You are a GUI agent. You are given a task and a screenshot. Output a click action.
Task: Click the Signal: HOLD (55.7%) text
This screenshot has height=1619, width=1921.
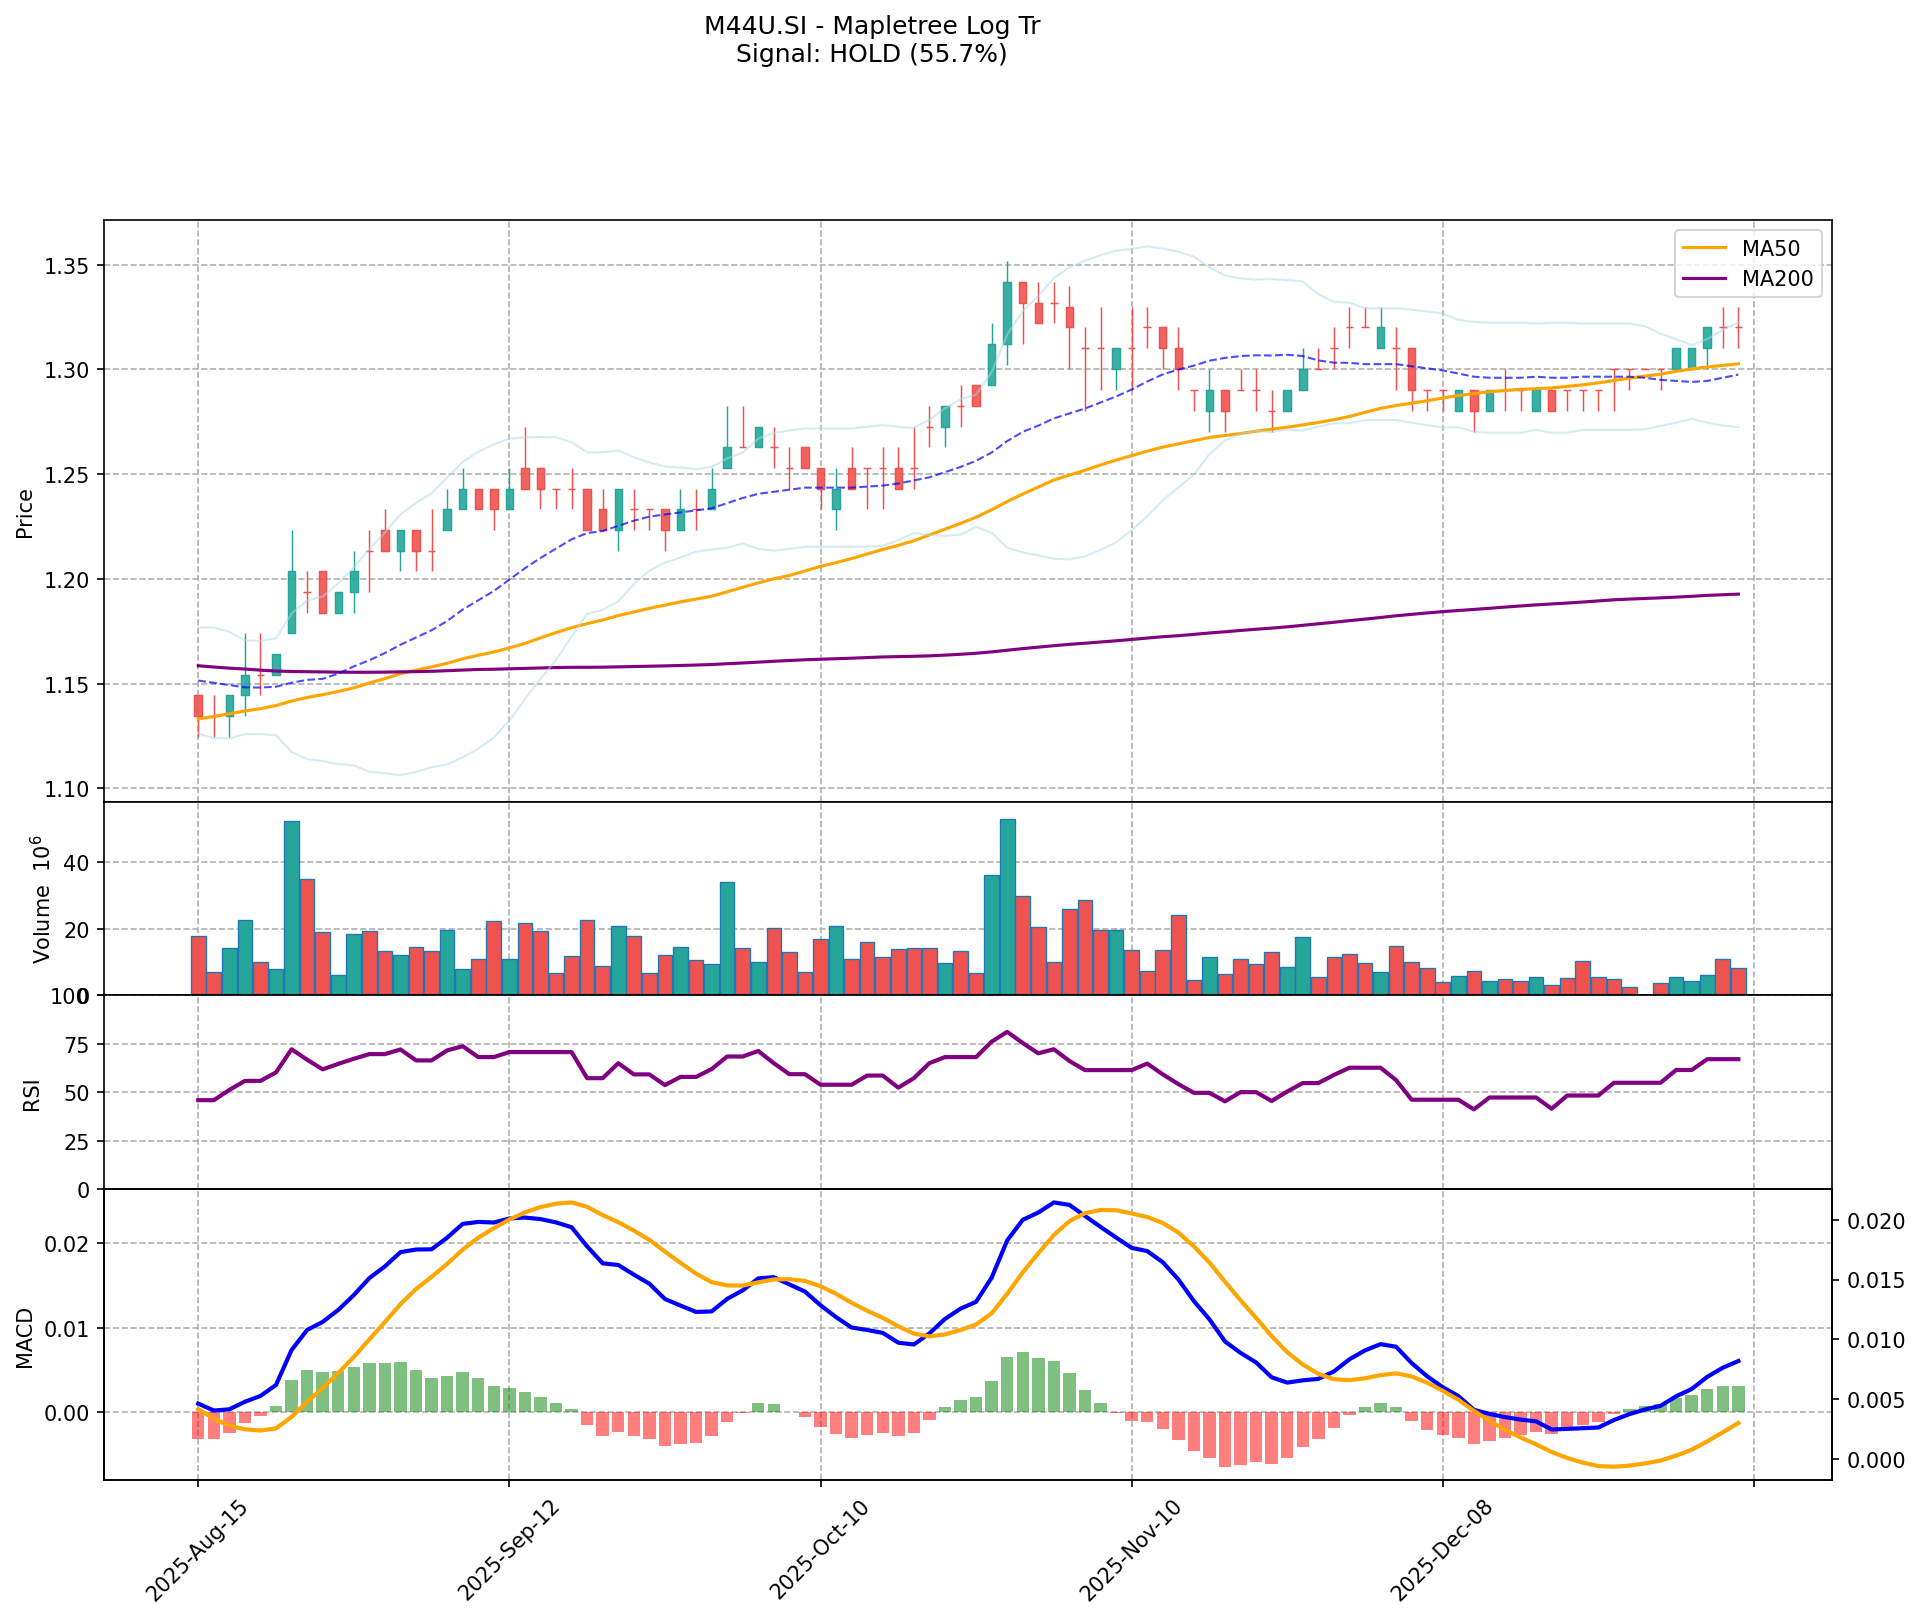[871, 54]
